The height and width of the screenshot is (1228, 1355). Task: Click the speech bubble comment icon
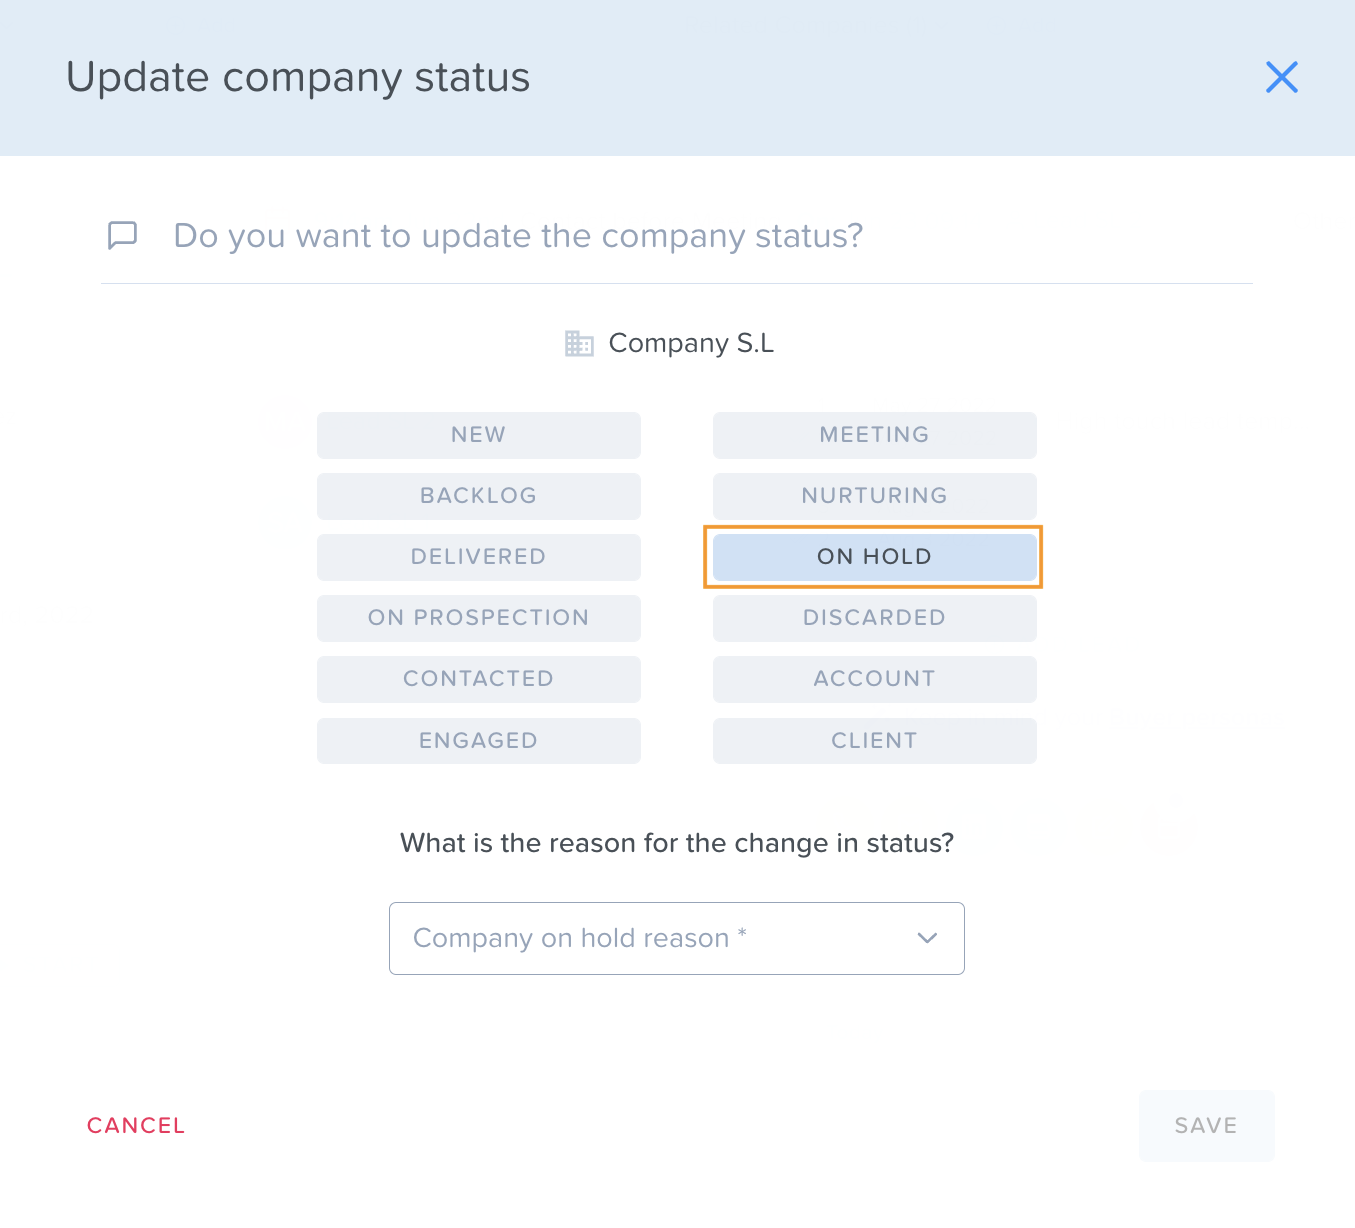click(122, 235)
